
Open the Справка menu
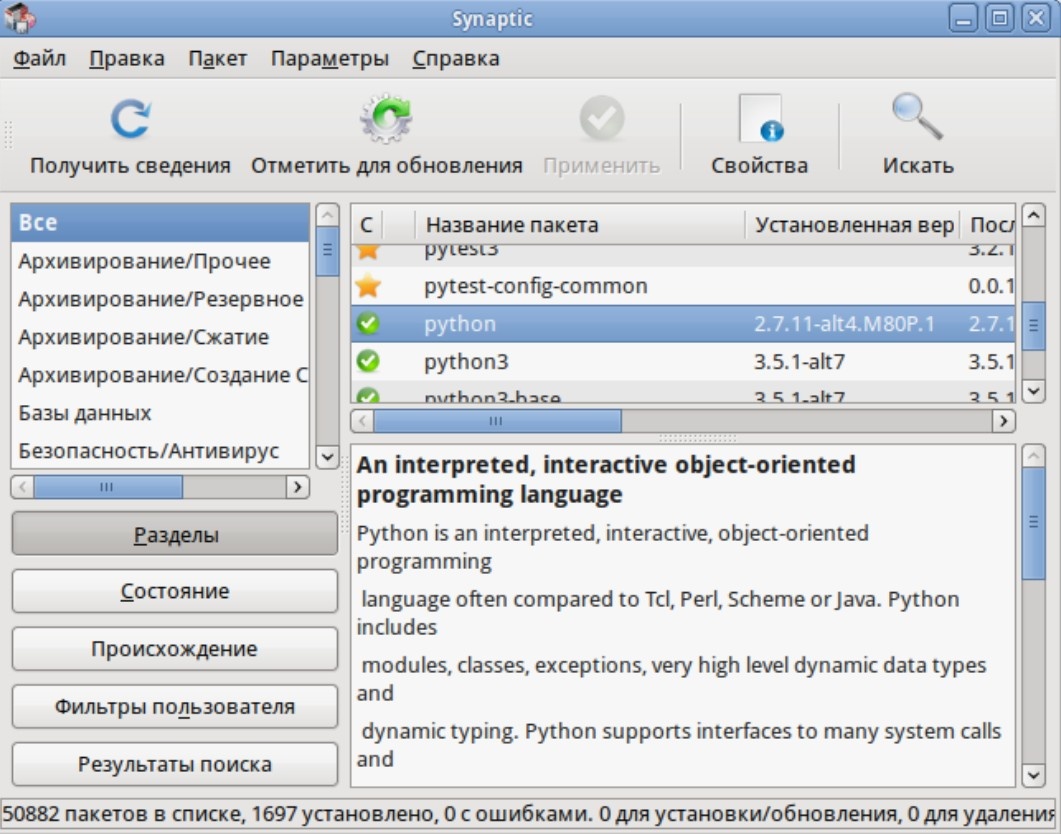(456, 58)
